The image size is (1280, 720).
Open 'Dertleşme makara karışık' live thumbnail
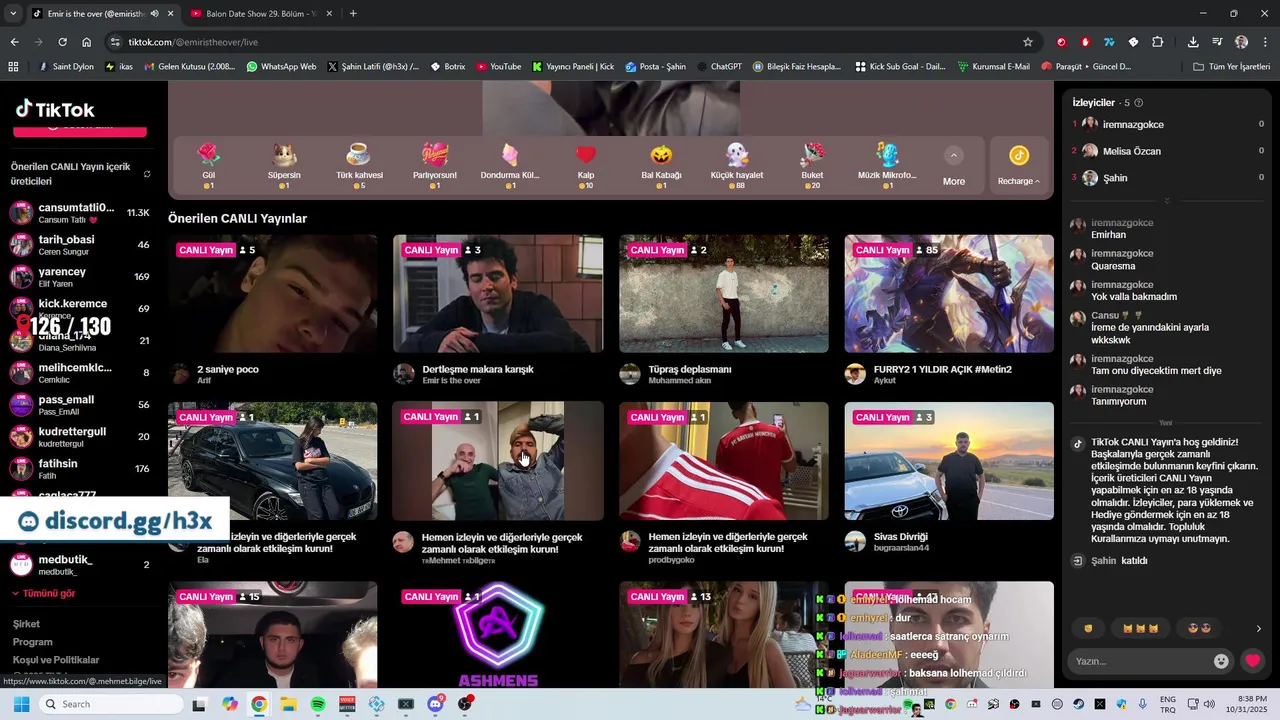(x=498, y=294)
